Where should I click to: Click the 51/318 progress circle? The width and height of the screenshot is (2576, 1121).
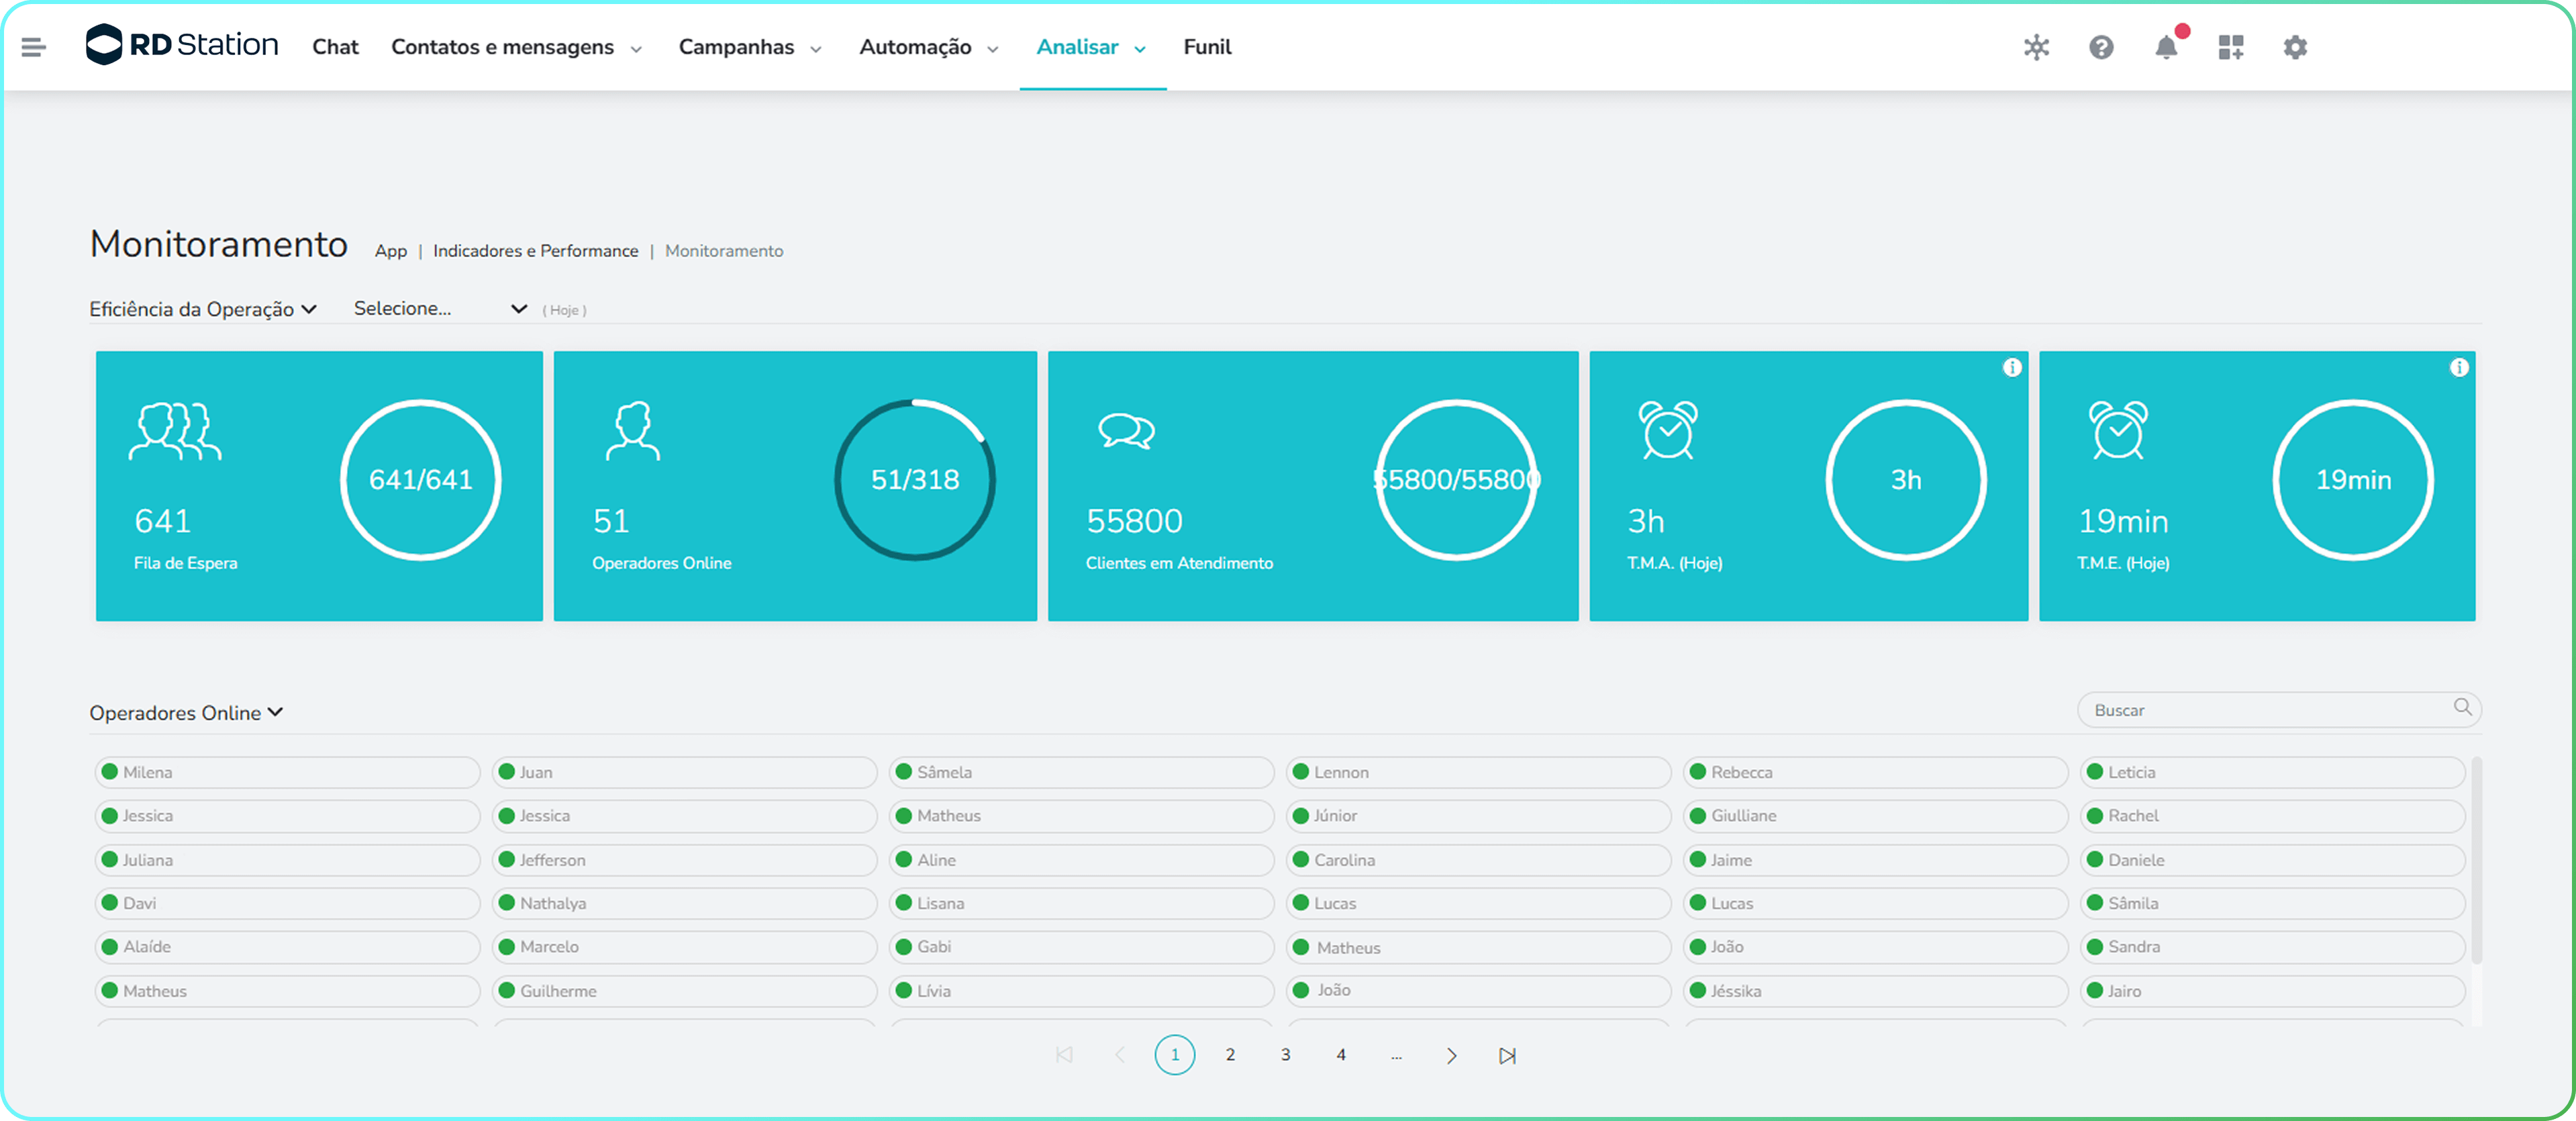click(915, 480)
